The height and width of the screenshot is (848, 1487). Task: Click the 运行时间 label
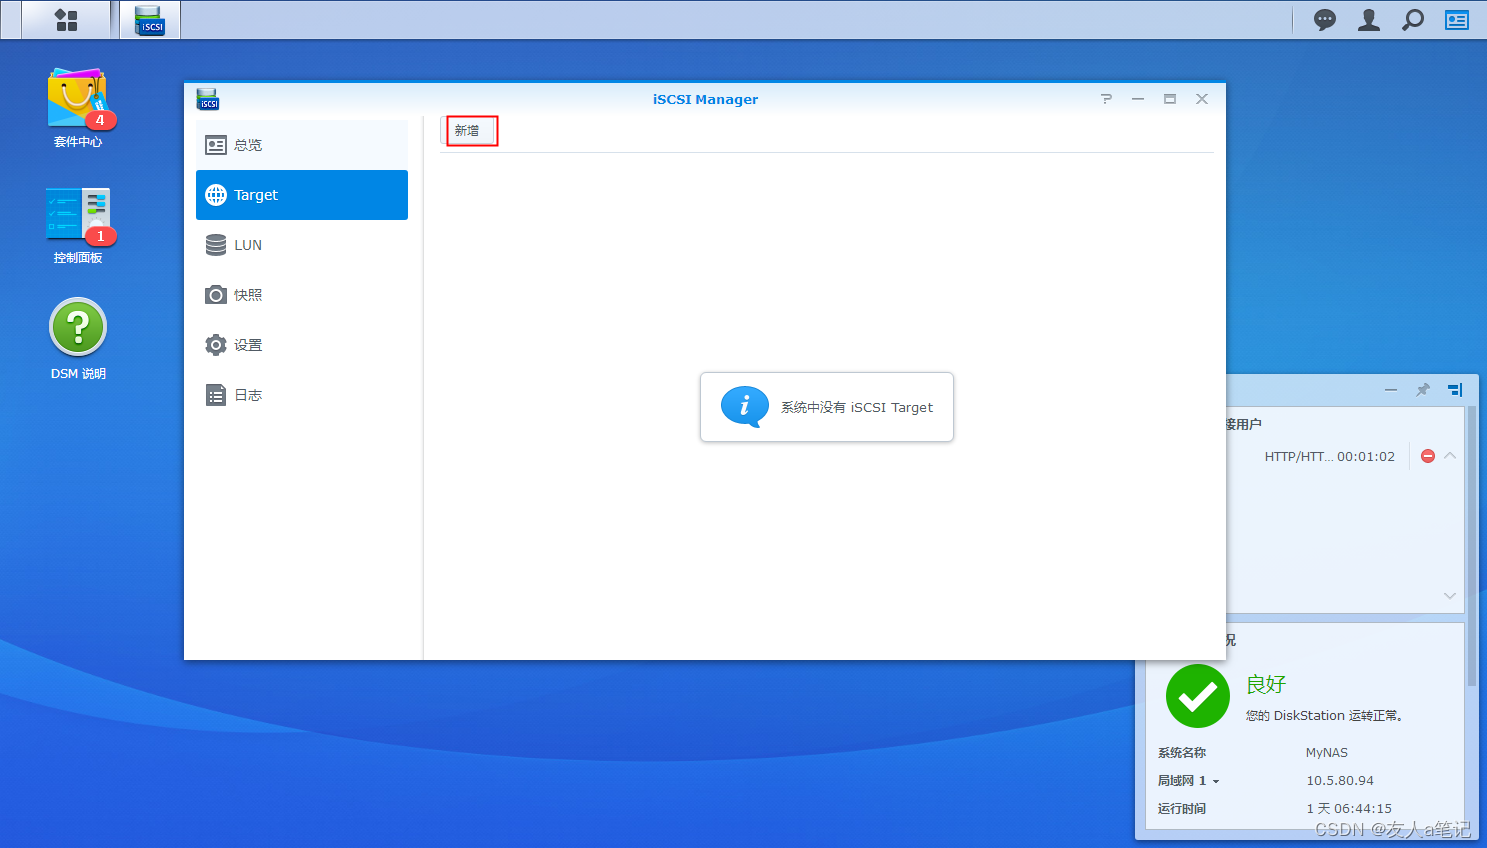coord(1182,809)
